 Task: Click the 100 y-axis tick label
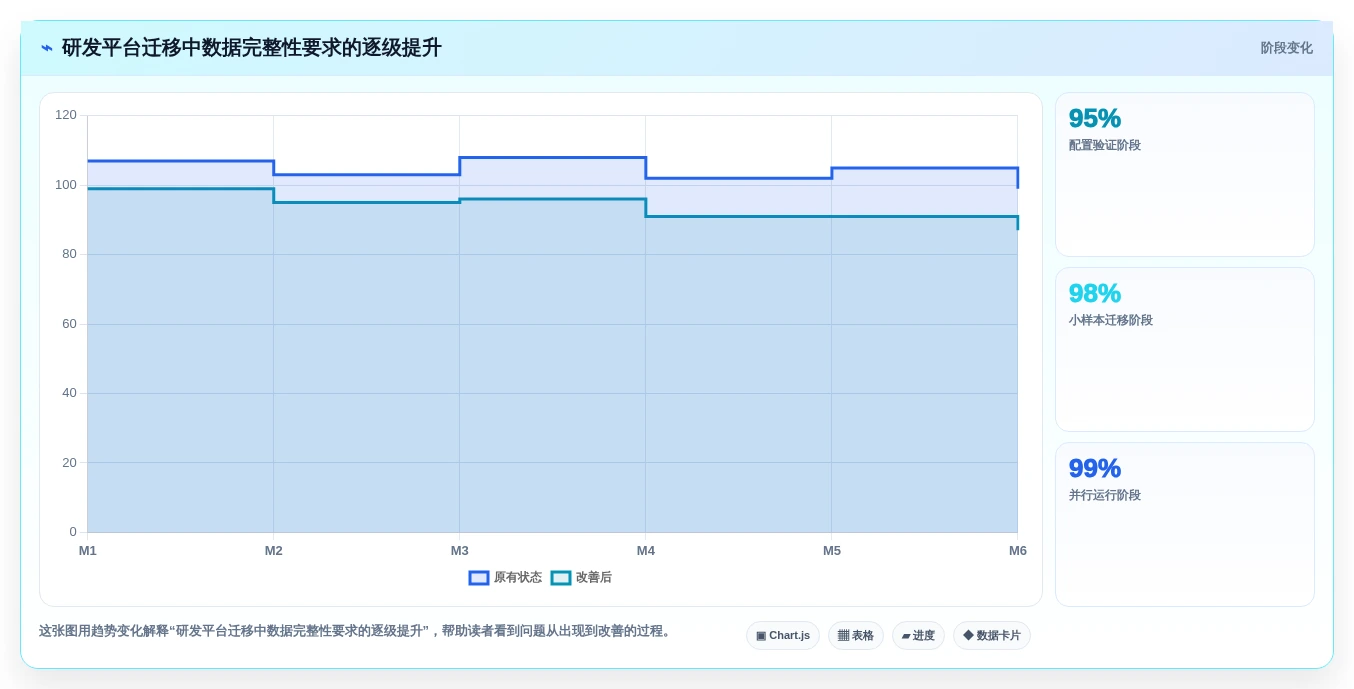click(x=66, y=185)
